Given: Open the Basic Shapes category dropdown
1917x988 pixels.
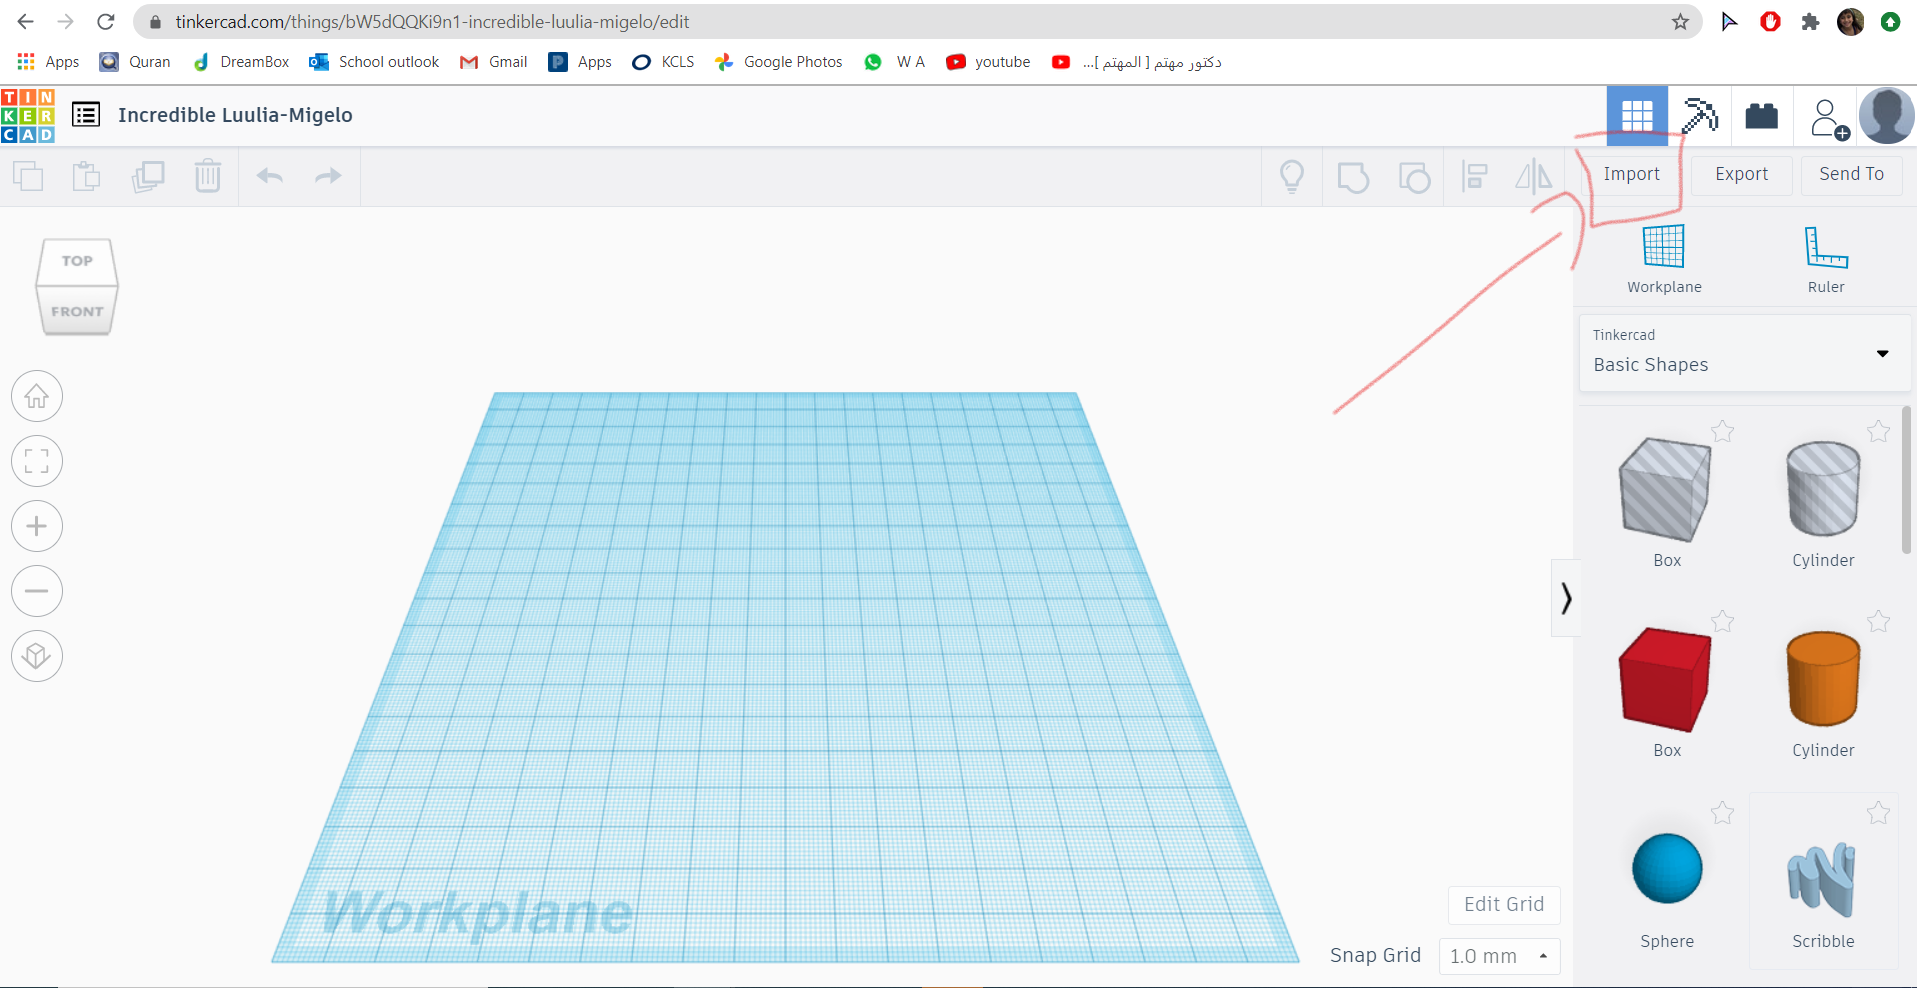Looking at the screenshot, I should click(1745, 353).
